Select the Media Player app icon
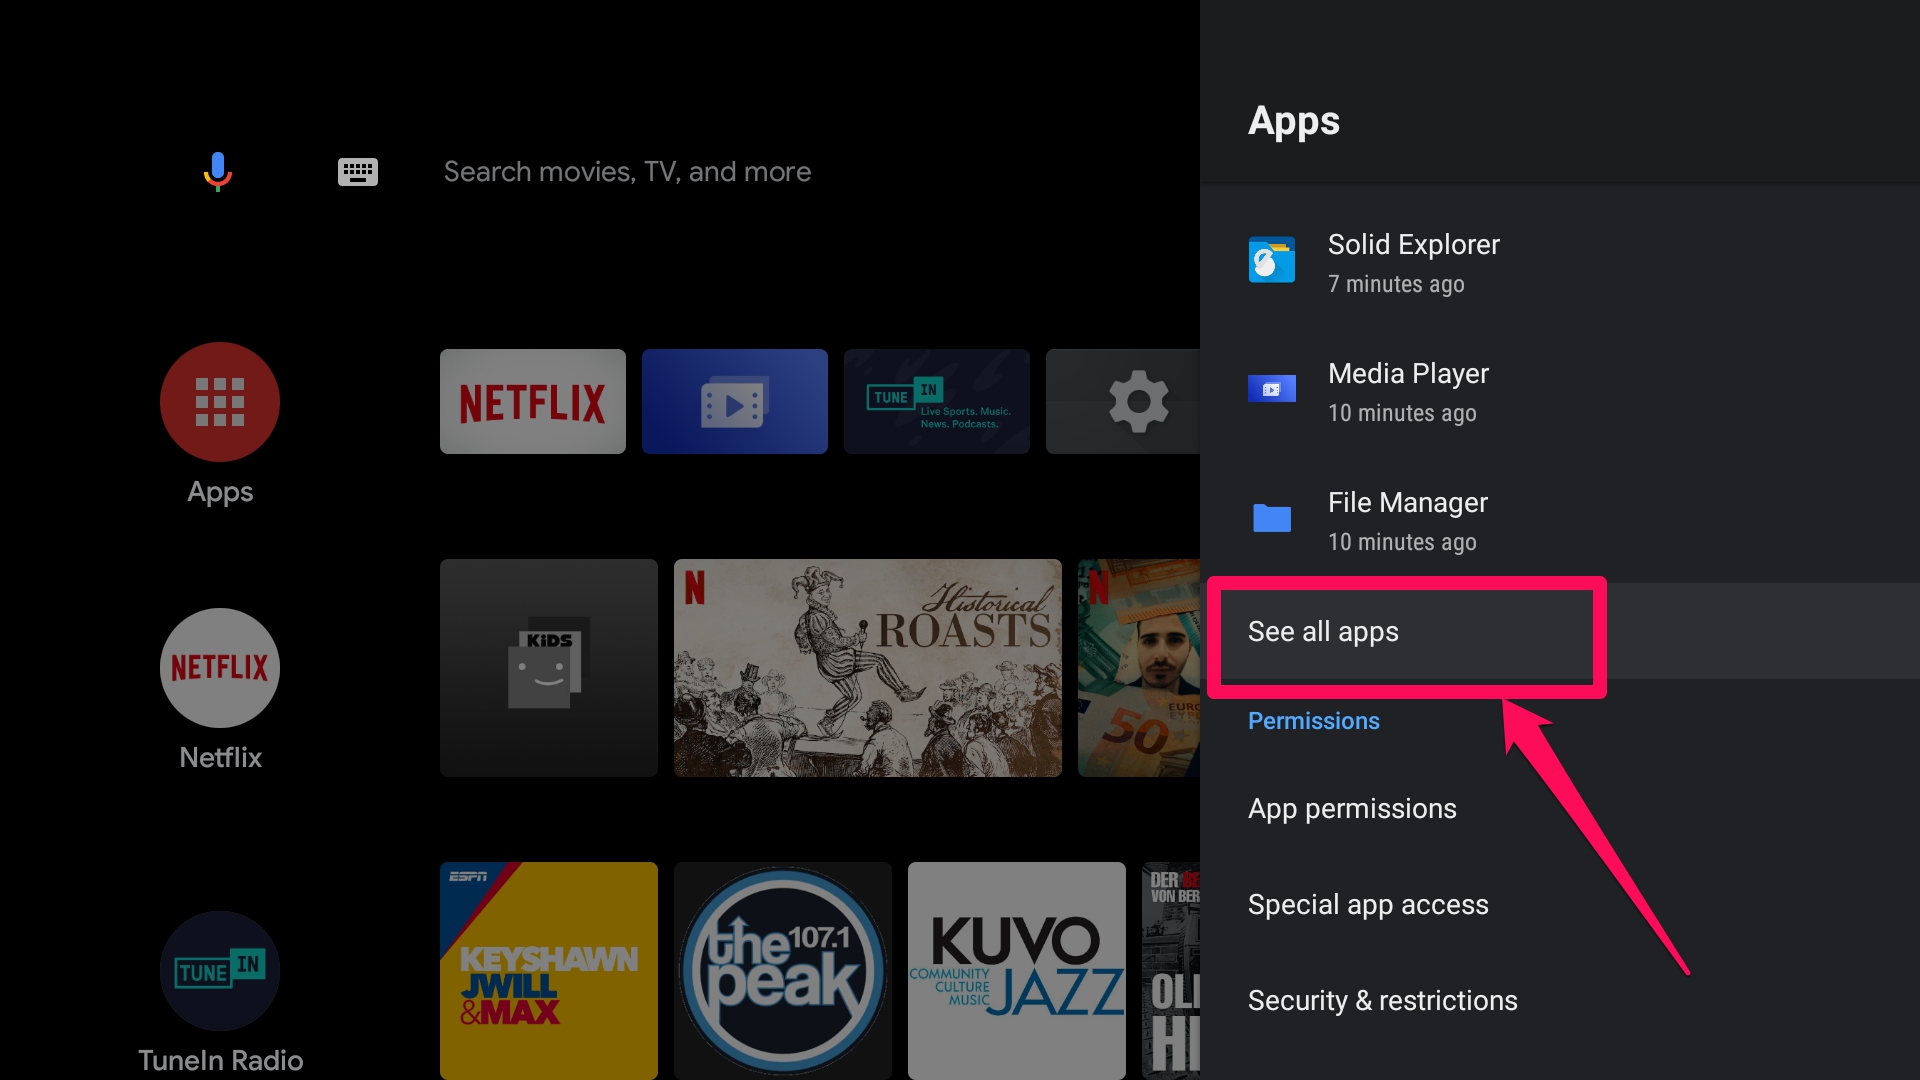Viewport: 1920px width, 1080px height. coord(1272,388)
